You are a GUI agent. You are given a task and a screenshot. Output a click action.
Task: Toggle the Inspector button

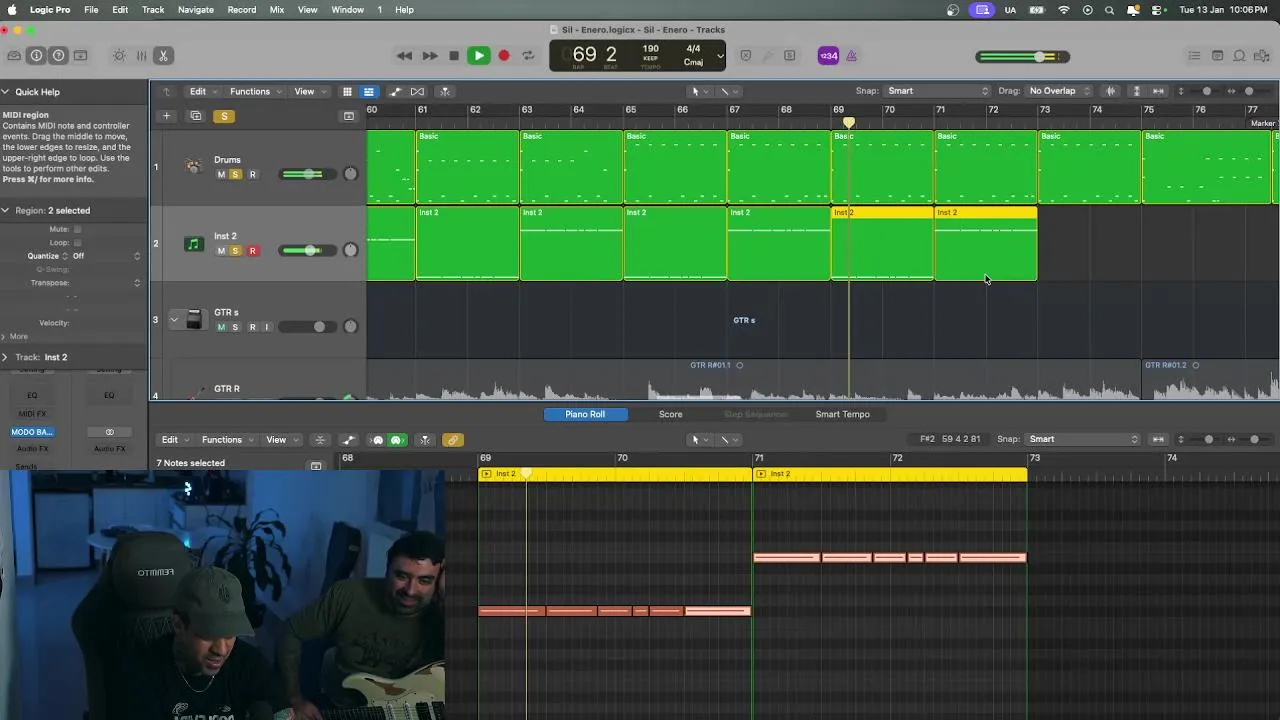36,56
